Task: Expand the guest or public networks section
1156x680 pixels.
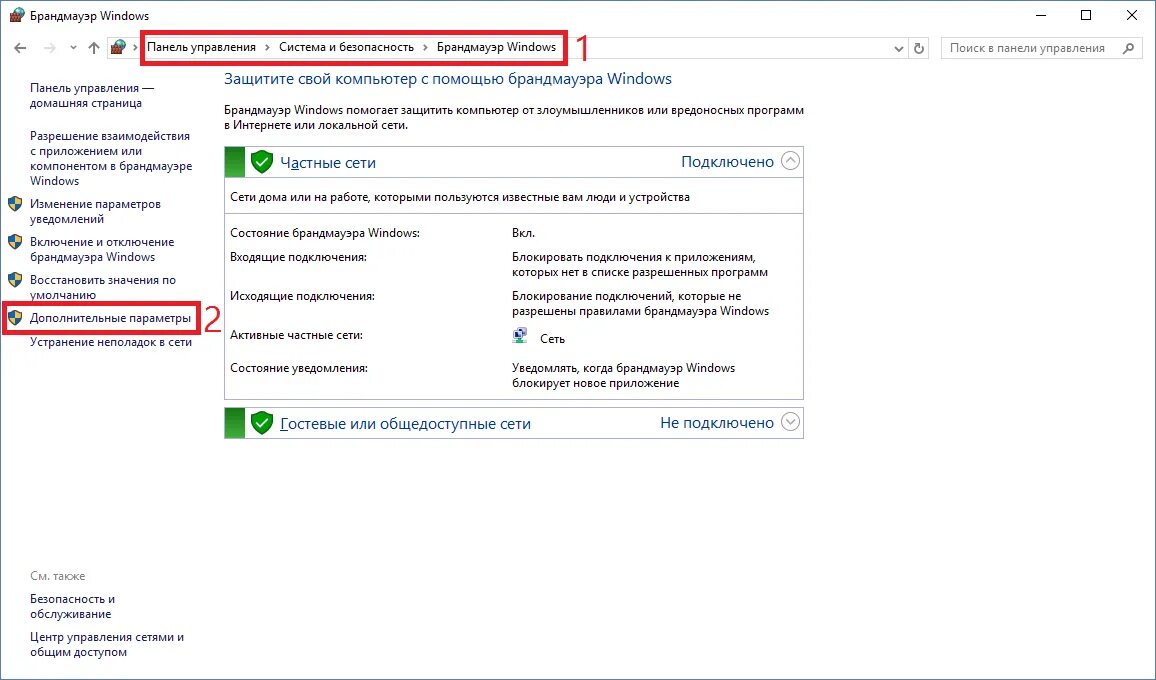Action: click(790, 422)
